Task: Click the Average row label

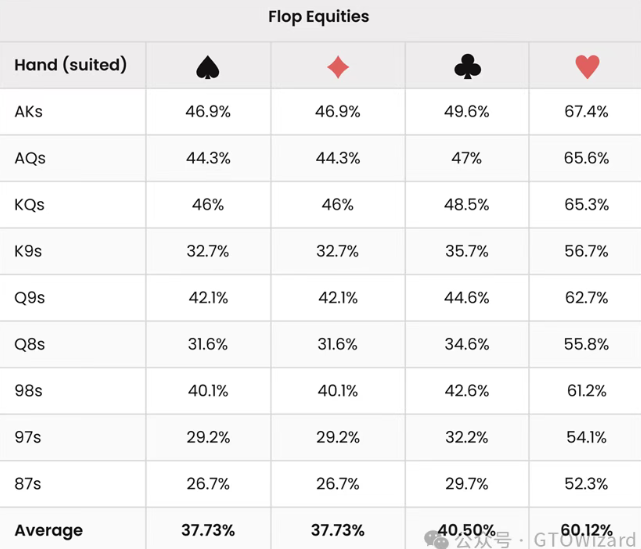Action: [48, 530]
